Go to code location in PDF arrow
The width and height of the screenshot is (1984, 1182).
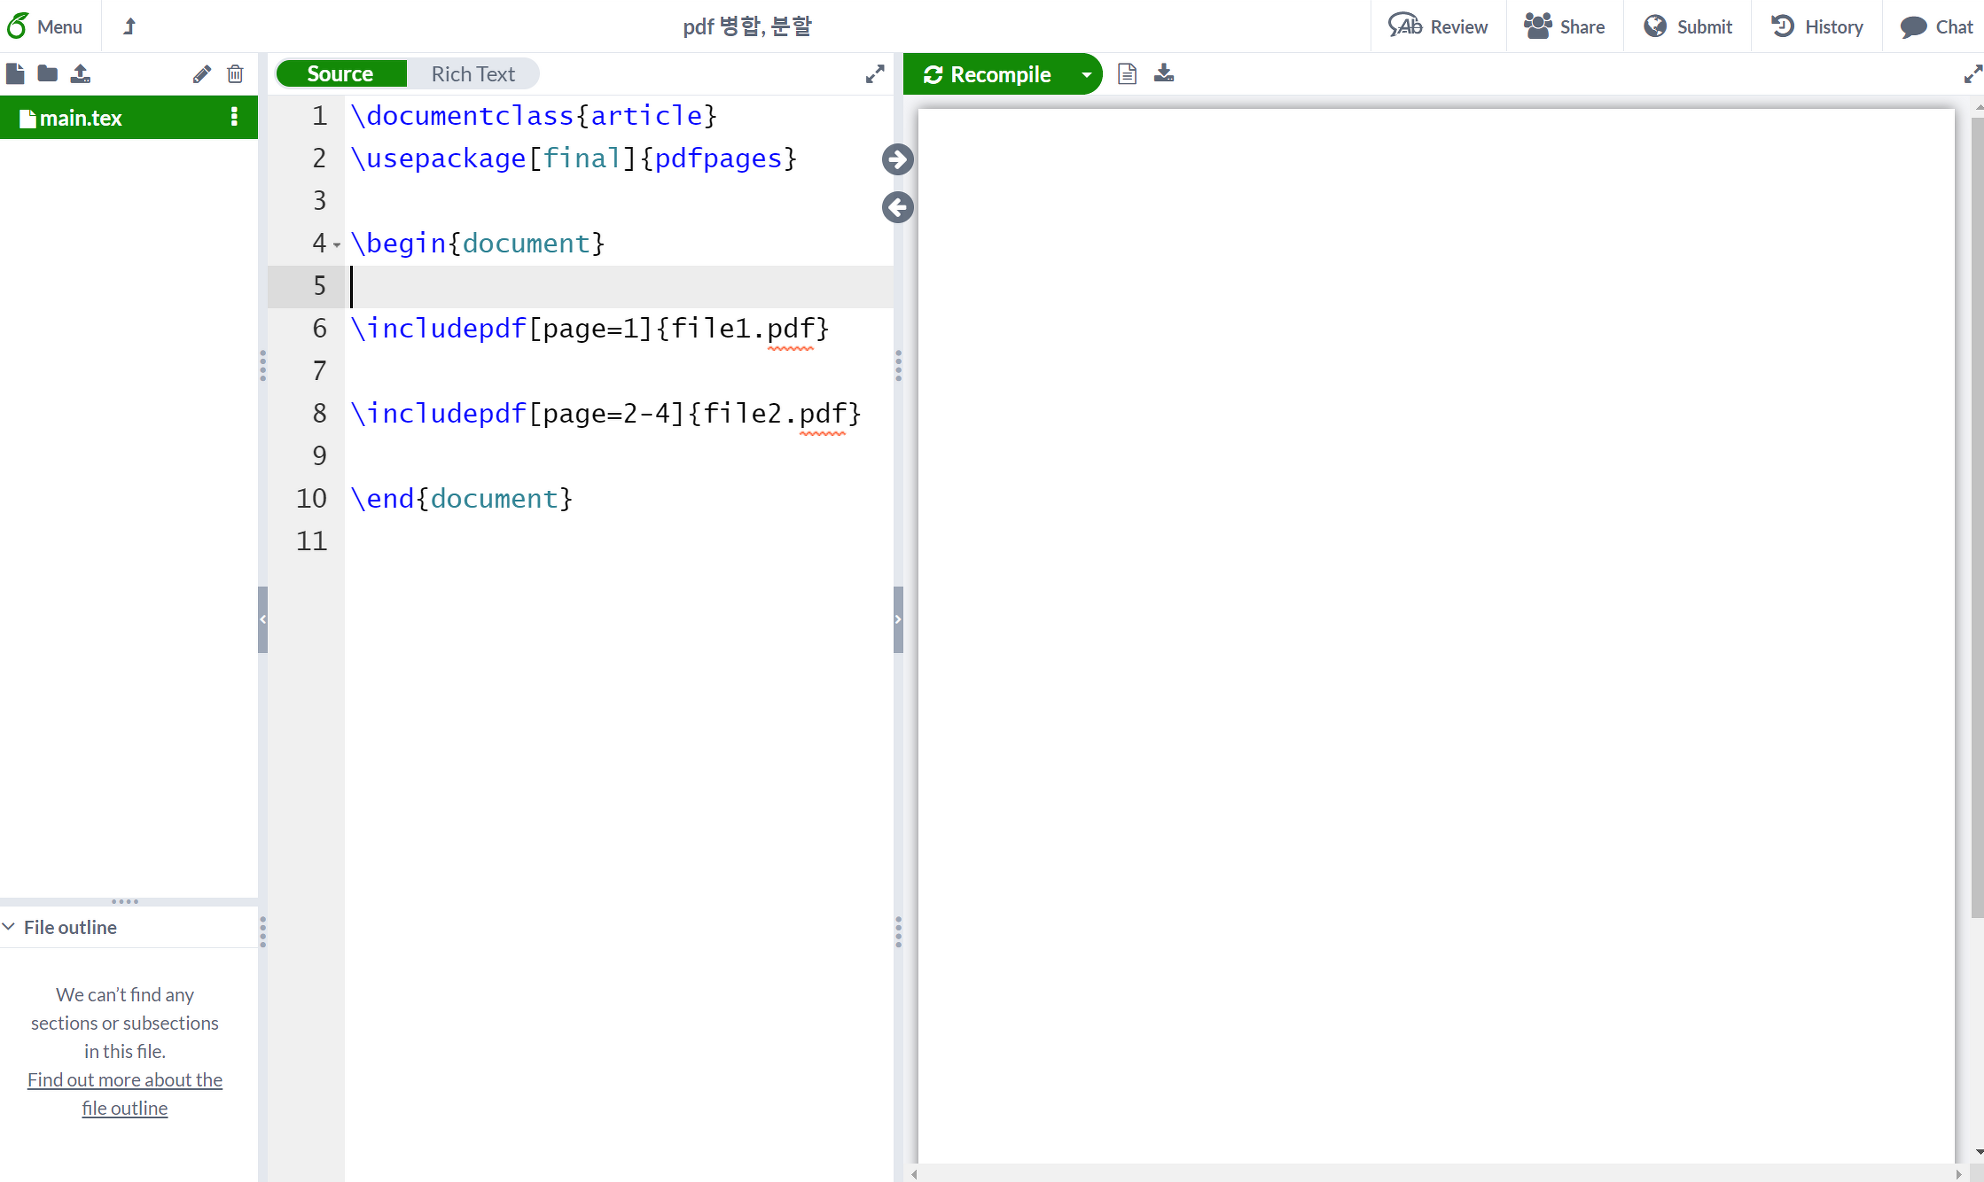coord(897,159)
